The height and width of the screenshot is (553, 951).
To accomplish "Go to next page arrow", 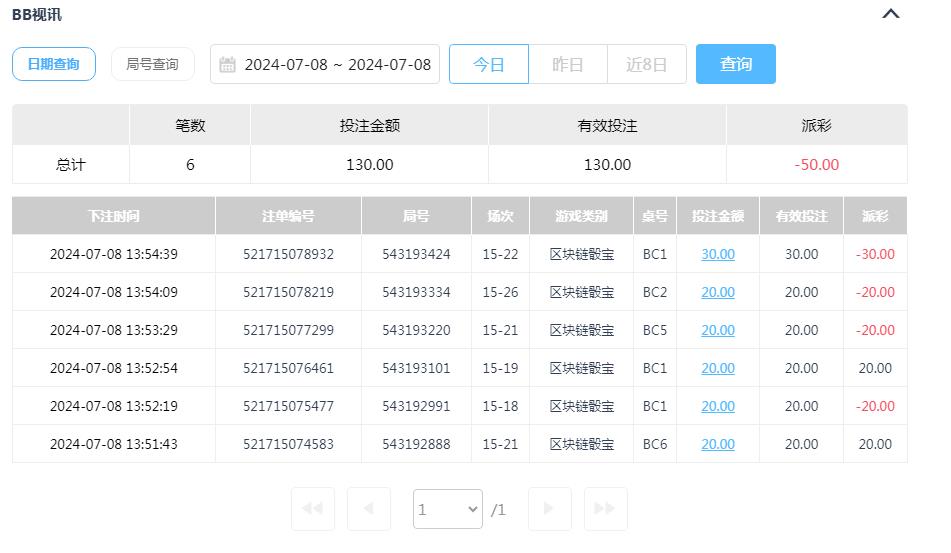I will pos(549,509).
